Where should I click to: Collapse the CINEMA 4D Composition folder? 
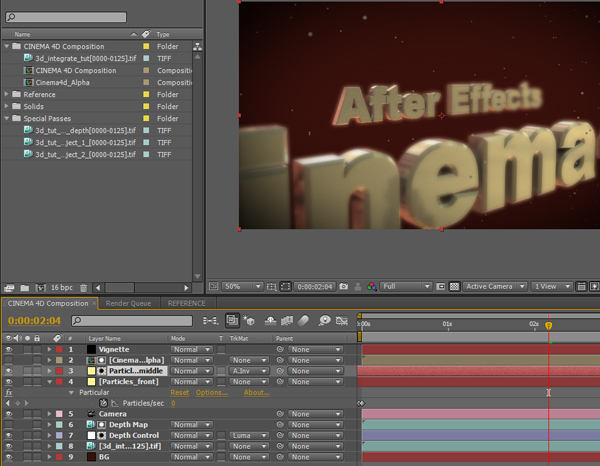click(7, 46)
